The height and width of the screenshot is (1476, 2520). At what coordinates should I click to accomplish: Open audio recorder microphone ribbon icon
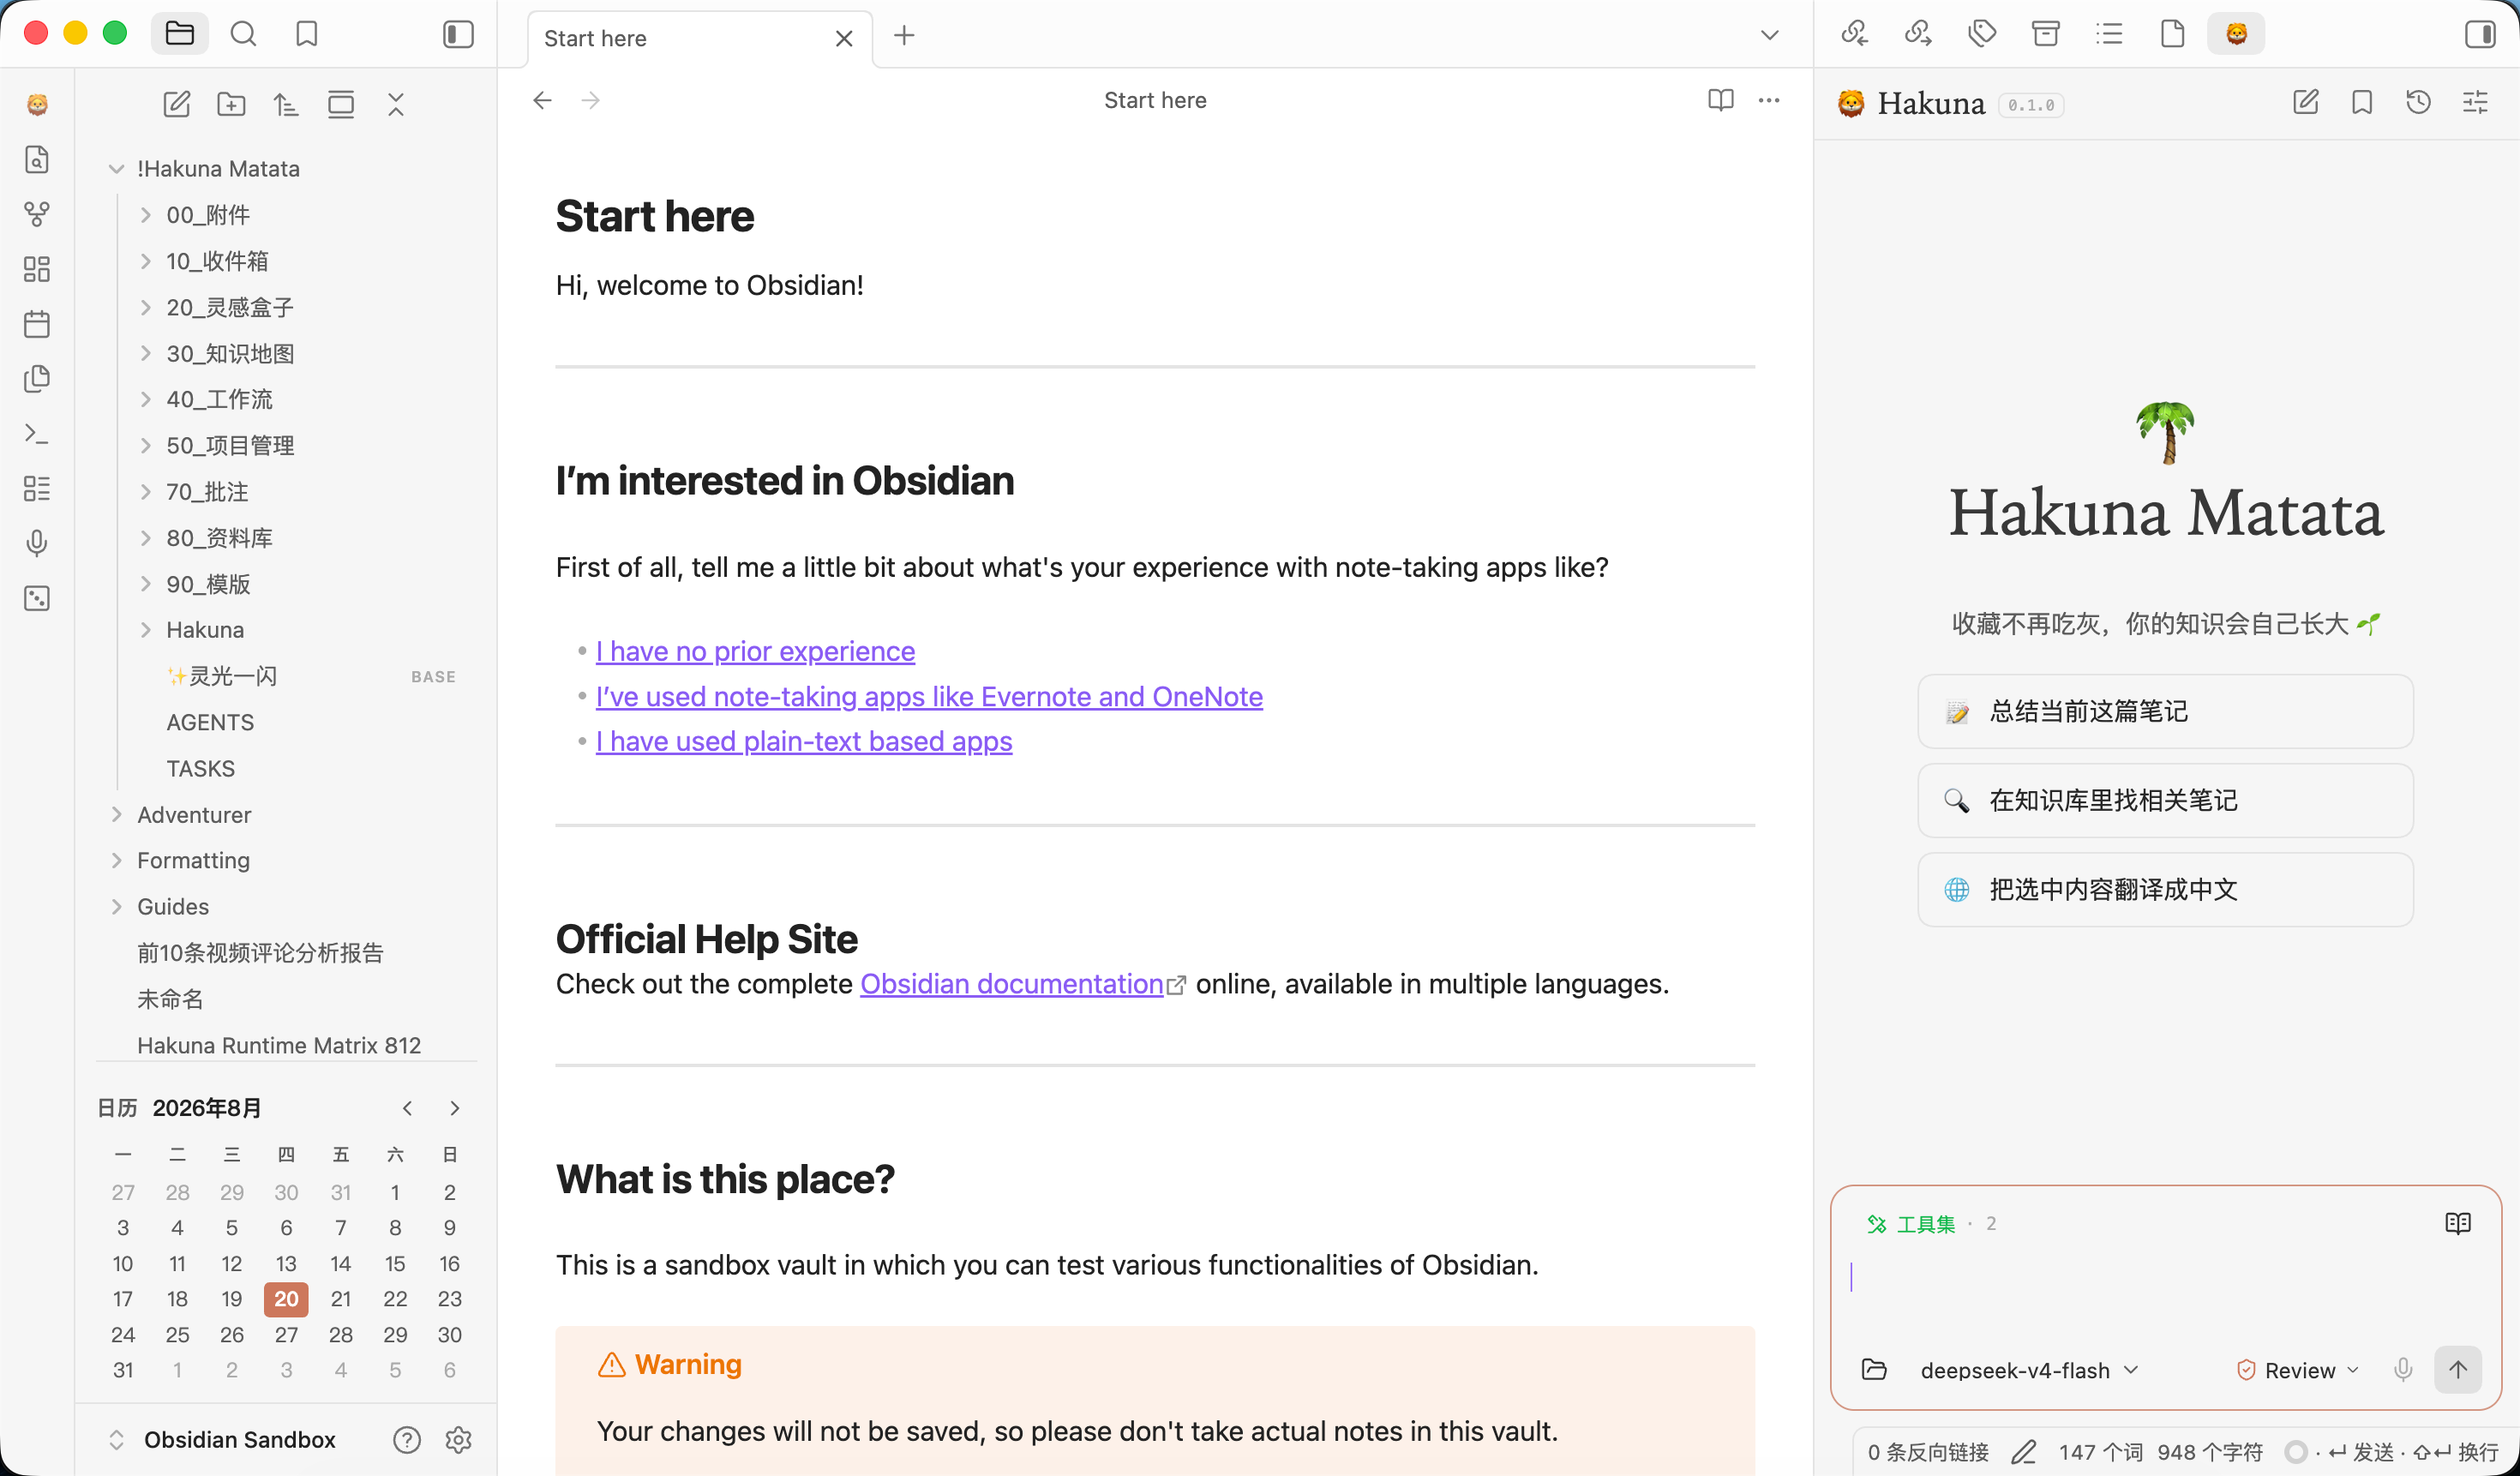[x=37, y=543]
